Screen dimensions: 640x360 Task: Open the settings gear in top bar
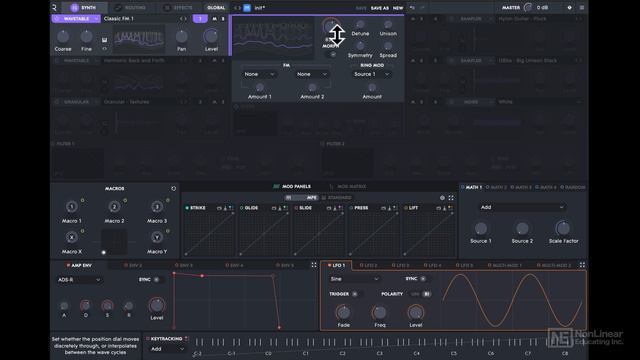[x=569, y=7]
